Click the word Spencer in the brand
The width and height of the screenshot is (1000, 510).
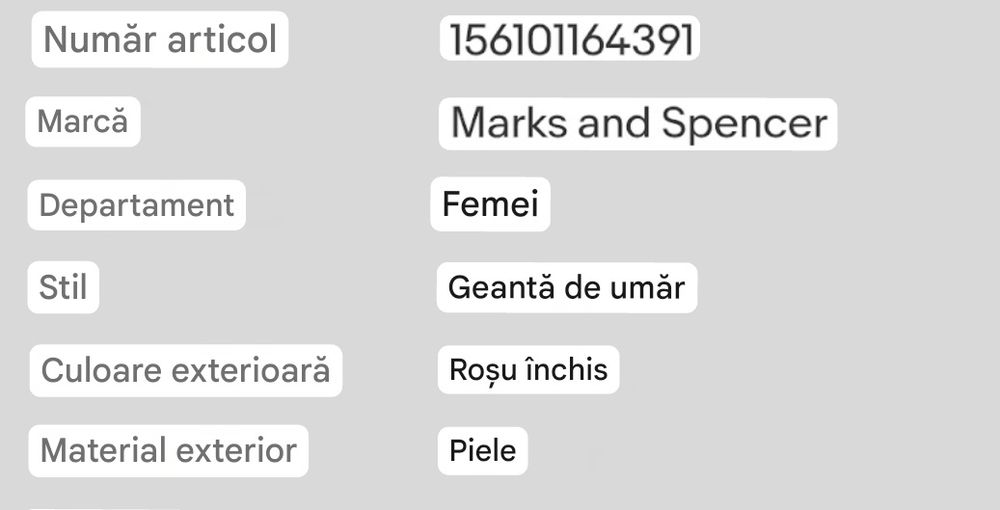pos(744,124)
